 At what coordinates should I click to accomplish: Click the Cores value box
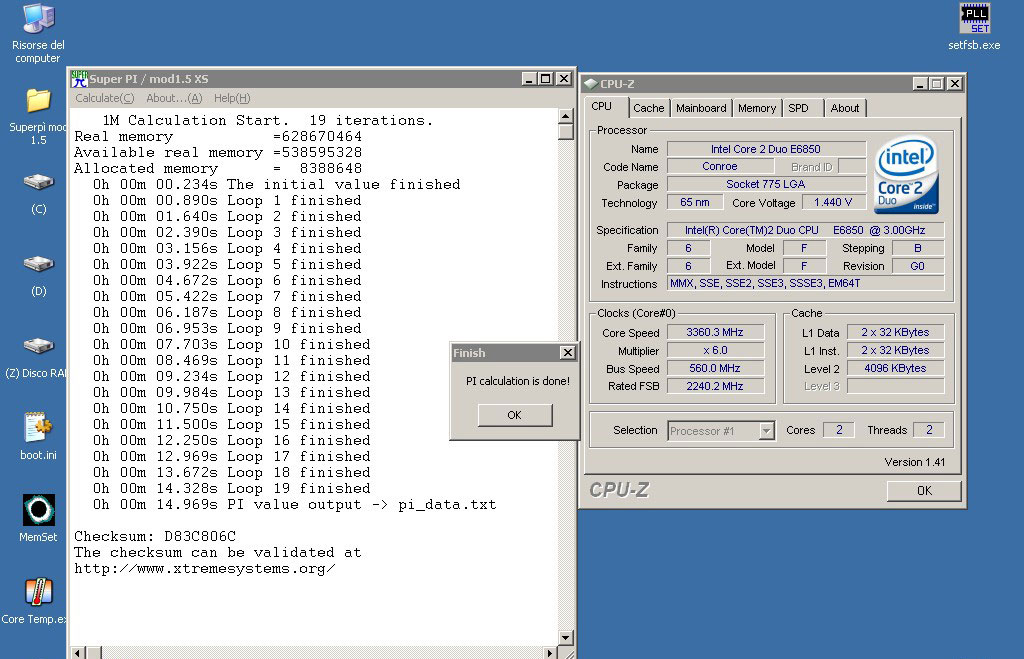tap(839, 430)
